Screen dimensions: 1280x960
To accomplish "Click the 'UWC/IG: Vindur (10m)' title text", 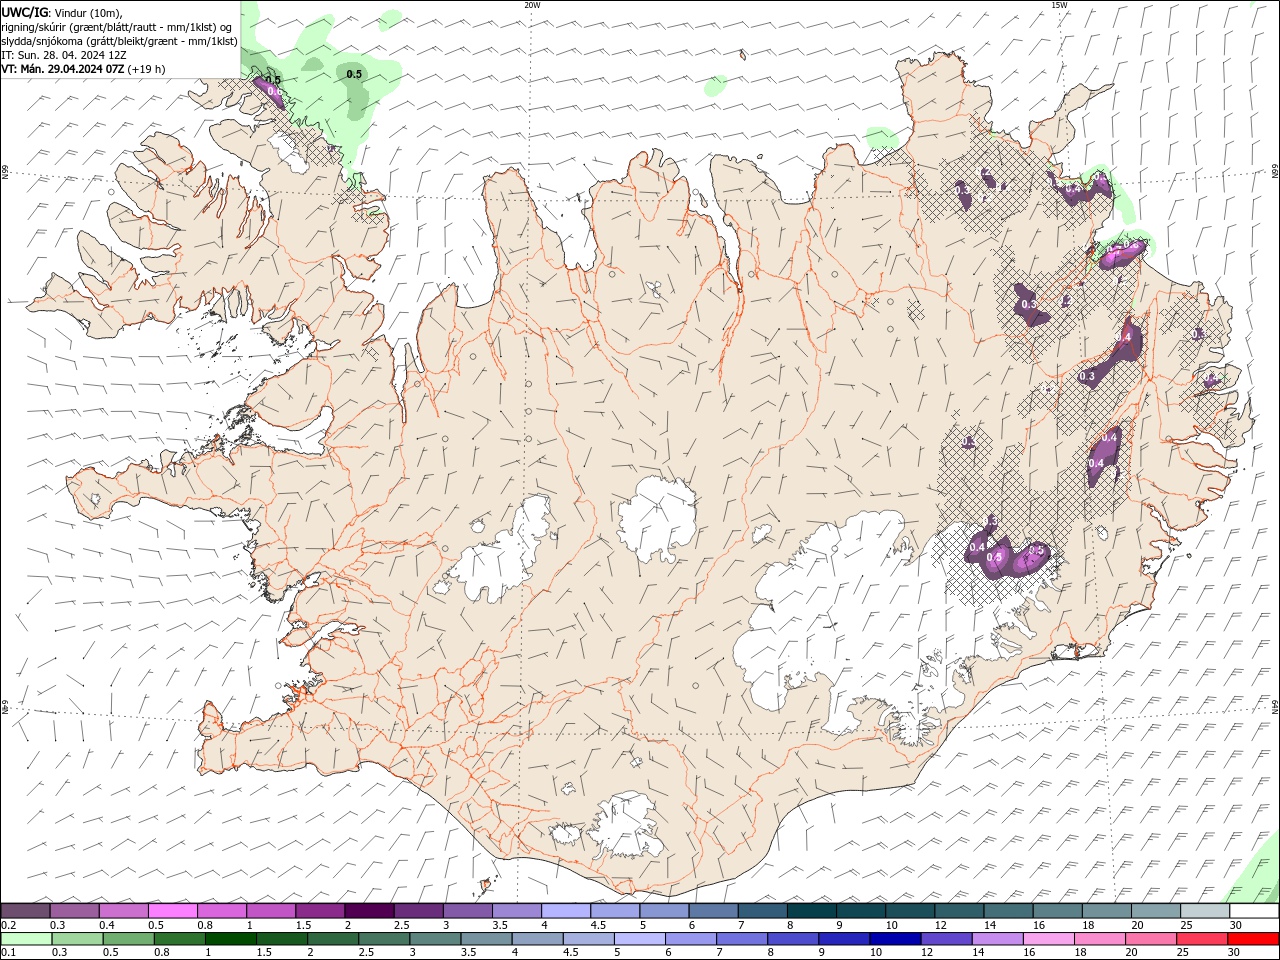I will [x=62, y=12].
